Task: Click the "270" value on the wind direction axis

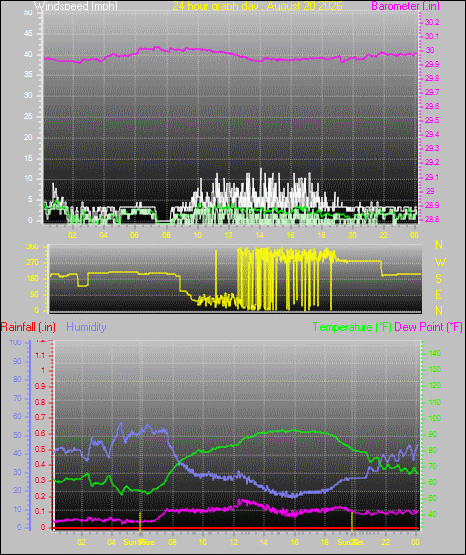Action: coord(32,263)
